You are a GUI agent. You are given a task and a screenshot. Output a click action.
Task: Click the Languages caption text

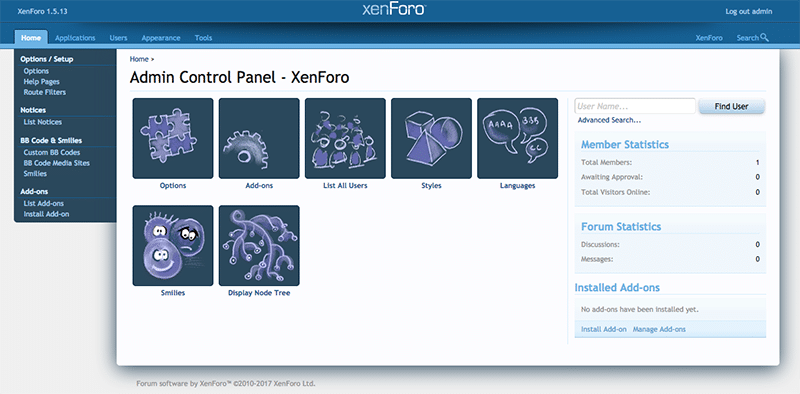(517, 186)
